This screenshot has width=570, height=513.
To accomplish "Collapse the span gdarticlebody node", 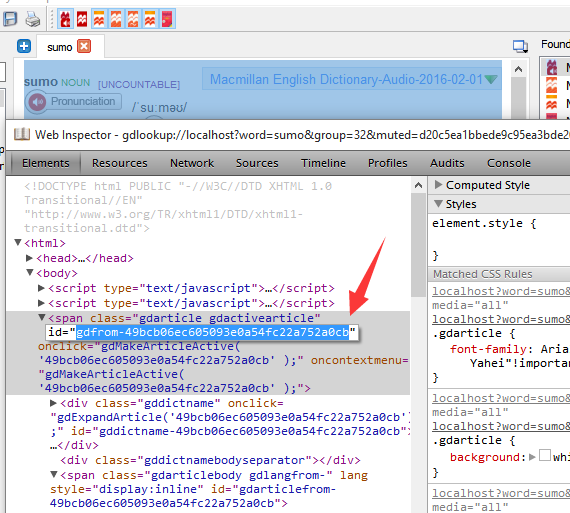I will (54, 474).
